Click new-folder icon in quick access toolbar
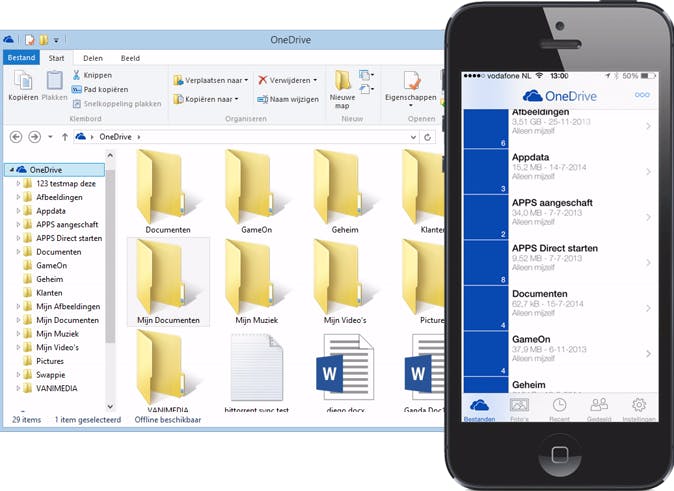This screenshot has width=674, height=491. (x=43, y=40)
